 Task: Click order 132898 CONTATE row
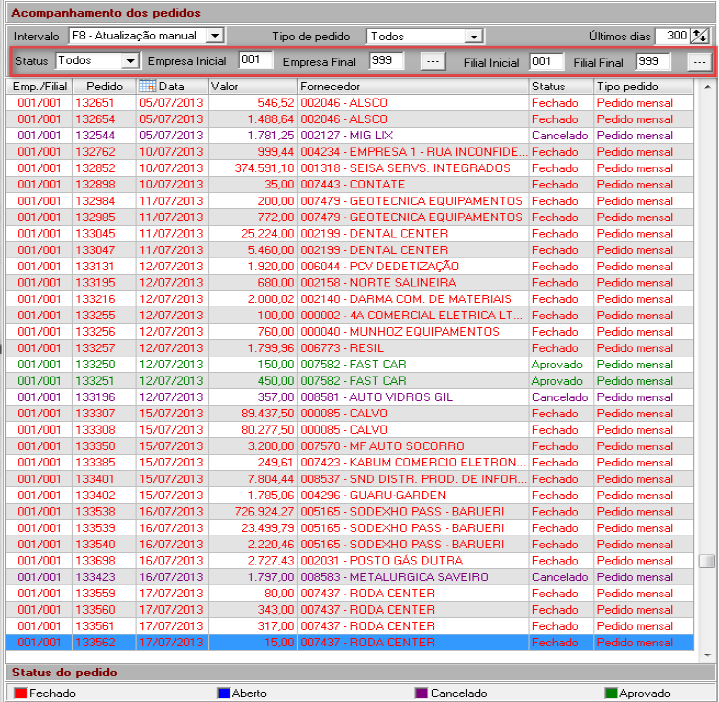[349, 184]
